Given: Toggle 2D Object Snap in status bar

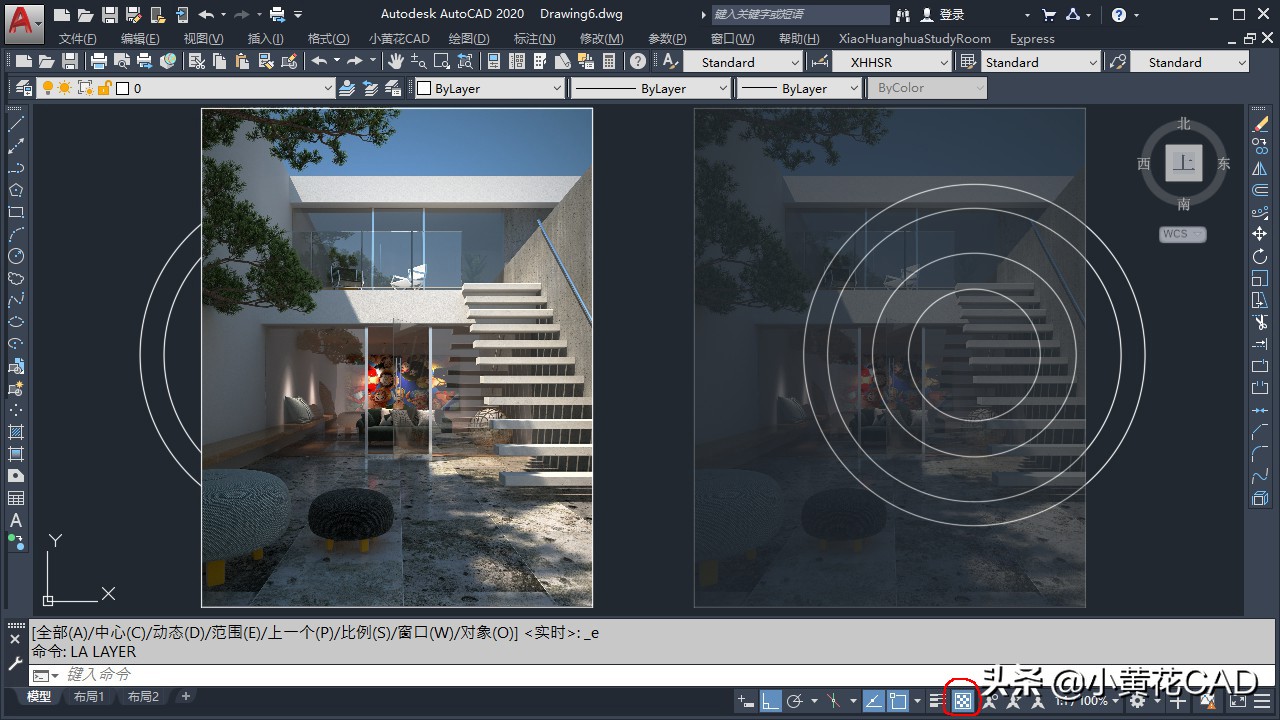Looking at the screenshot, I should click(898, 701).
